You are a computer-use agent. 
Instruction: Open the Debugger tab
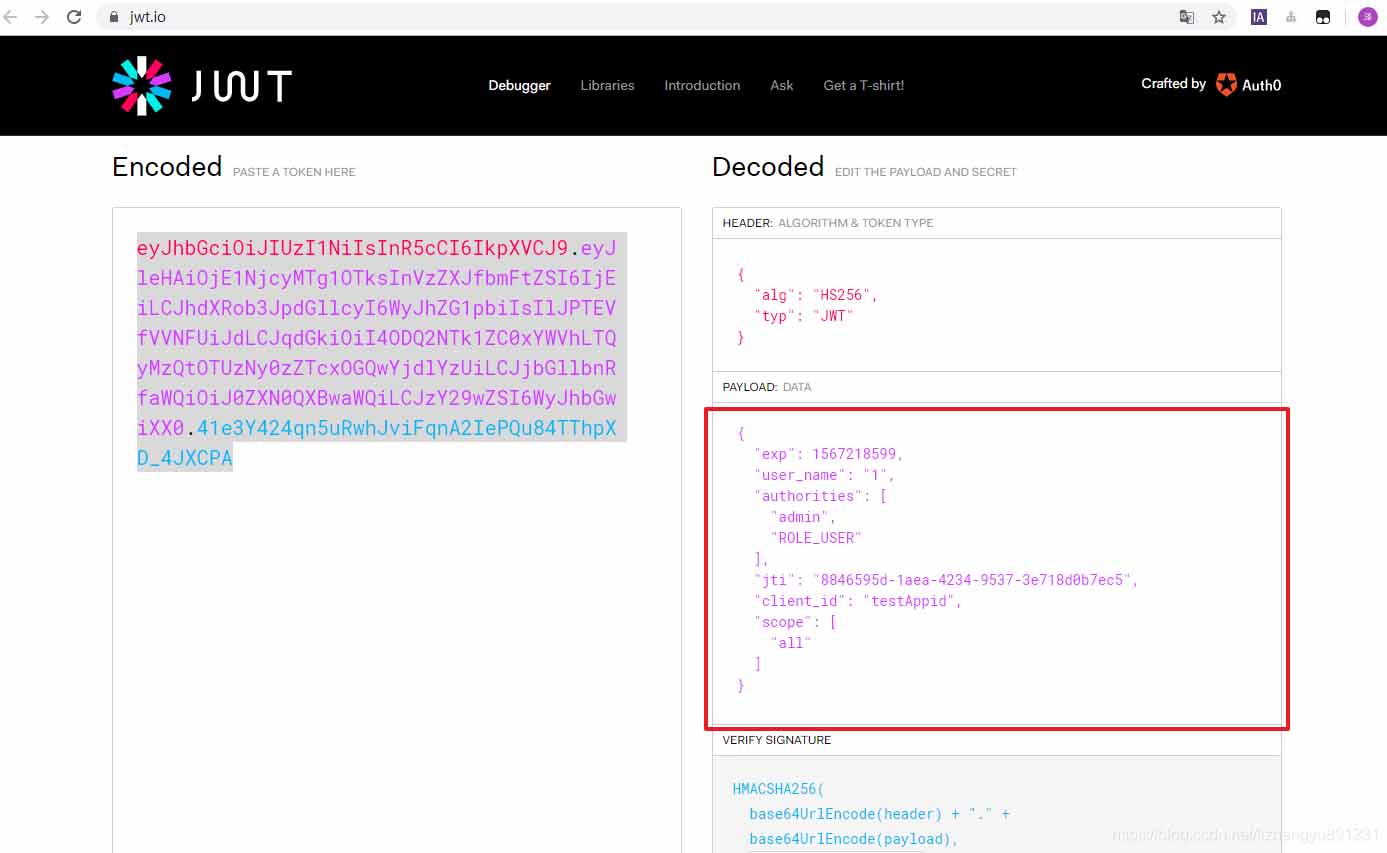click(x=519, y=85)
